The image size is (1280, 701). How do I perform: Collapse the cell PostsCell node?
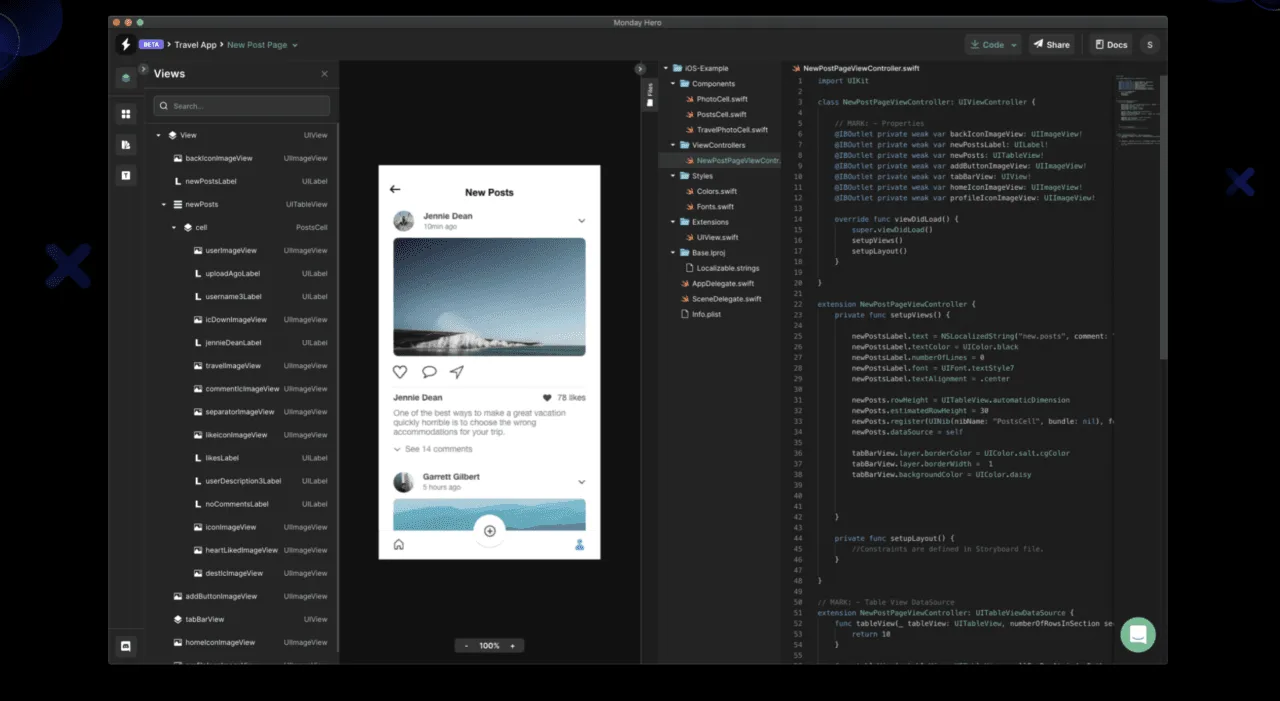click(x=174, y=227)
